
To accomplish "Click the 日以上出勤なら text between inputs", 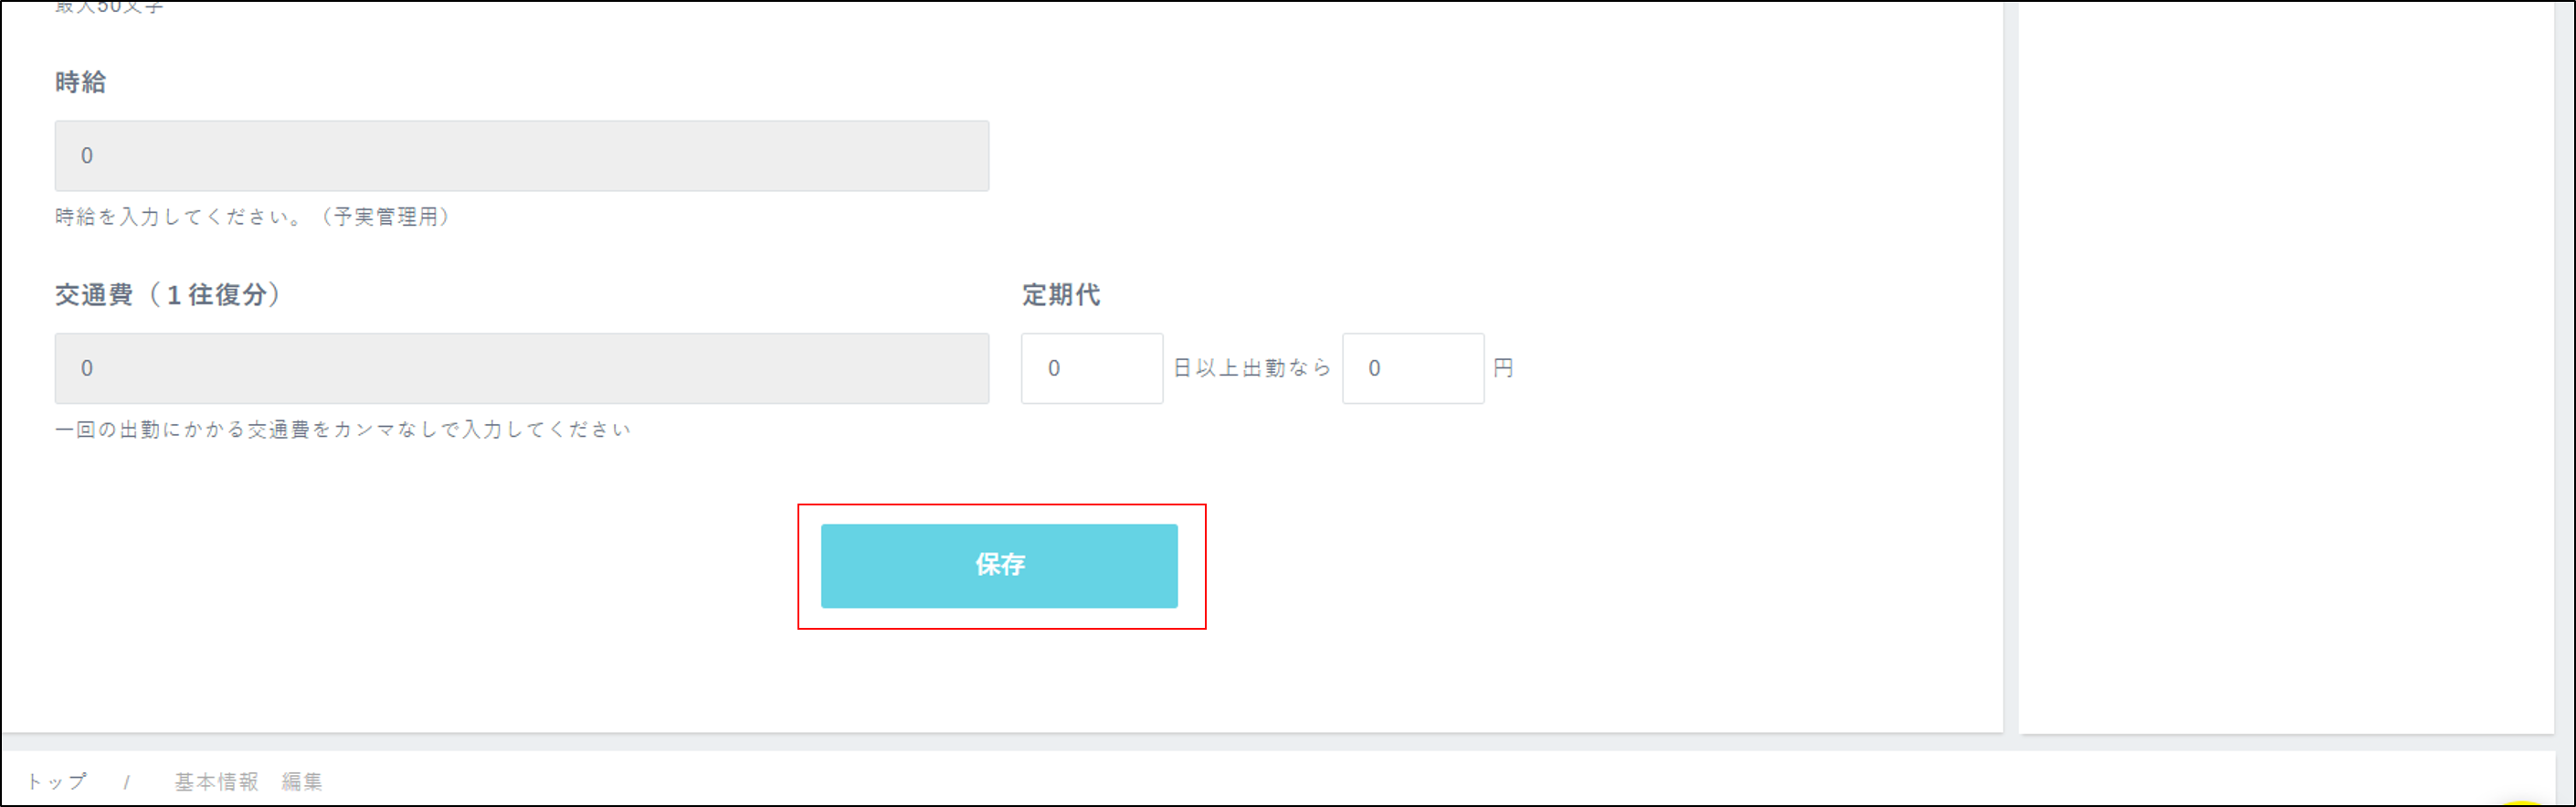I will coord(1251,368).
